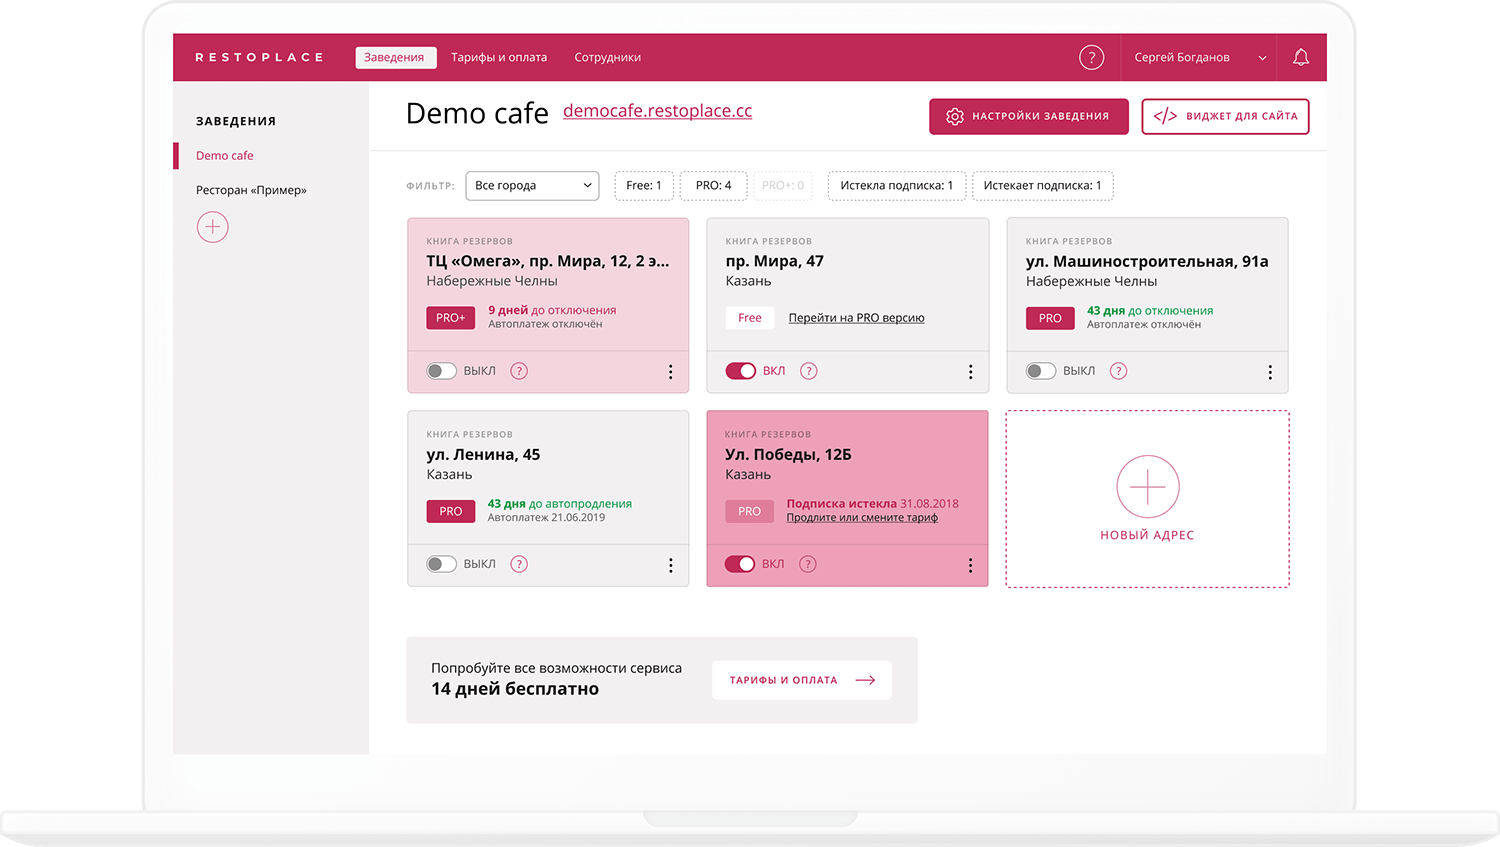1500x847 pixels.
Task: Filter by Истекает подписка: 1
Action: tap(1042, 185)
